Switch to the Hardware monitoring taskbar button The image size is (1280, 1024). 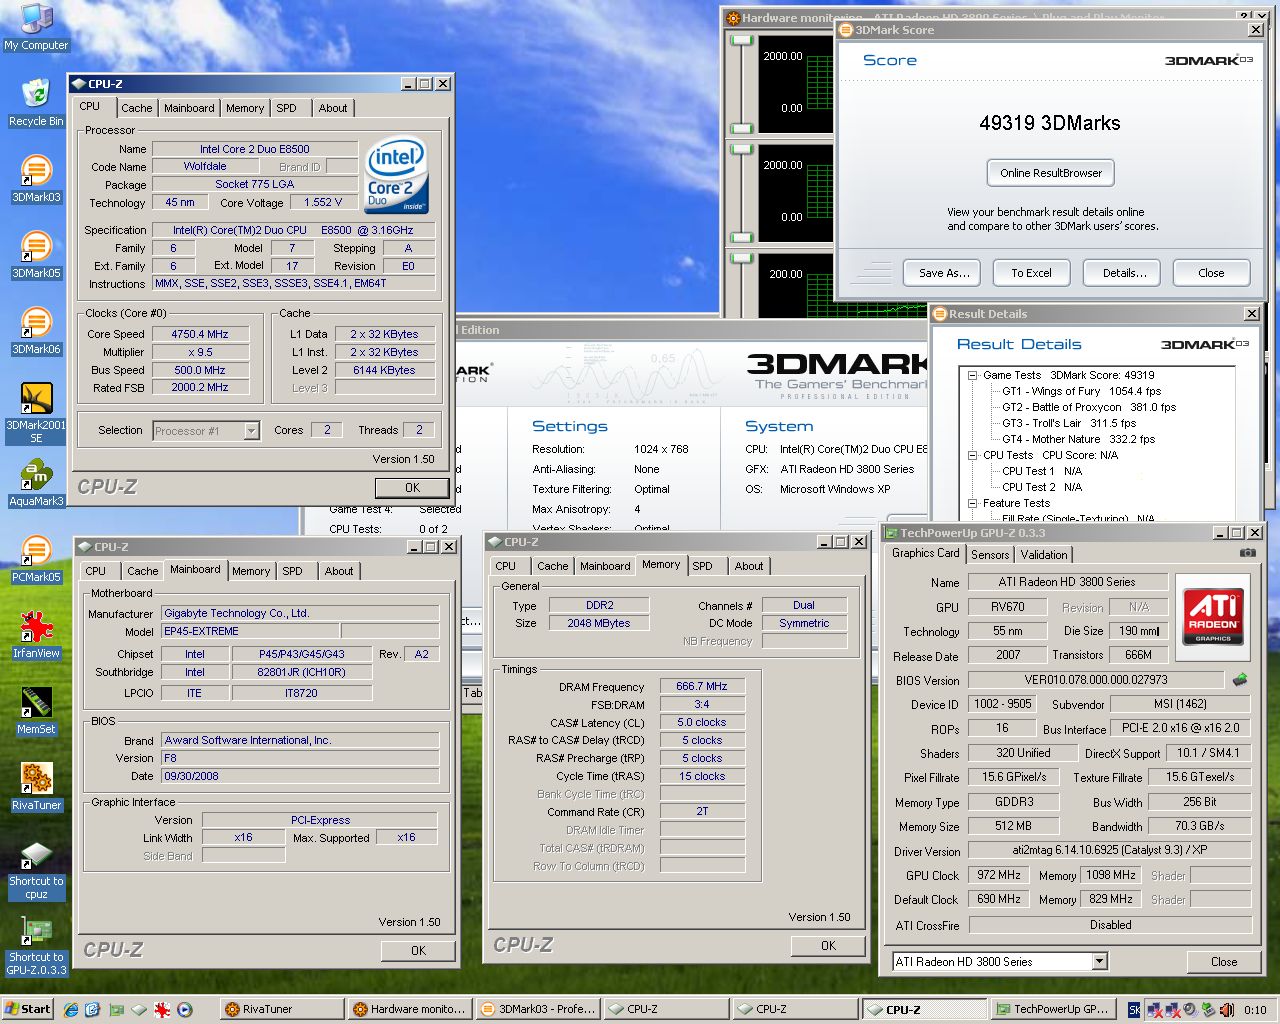point(410,1009)
